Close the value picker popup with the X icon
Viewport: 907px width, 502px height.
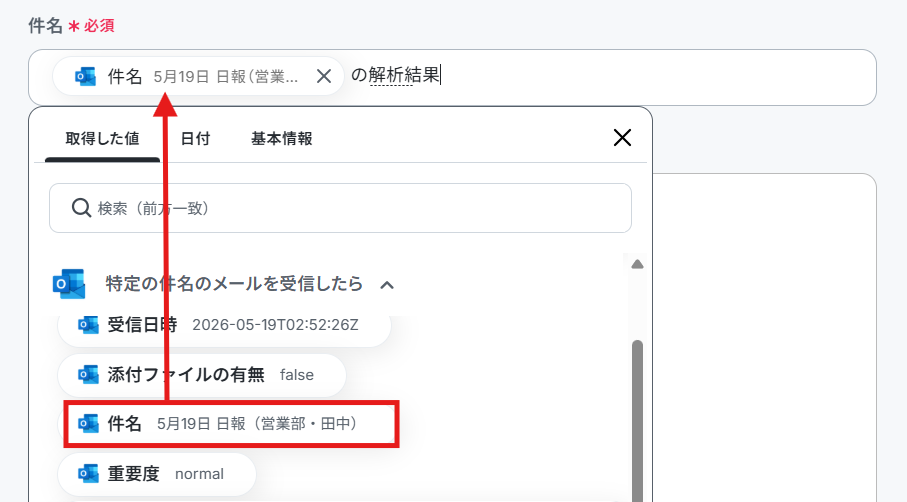[622, 138]
